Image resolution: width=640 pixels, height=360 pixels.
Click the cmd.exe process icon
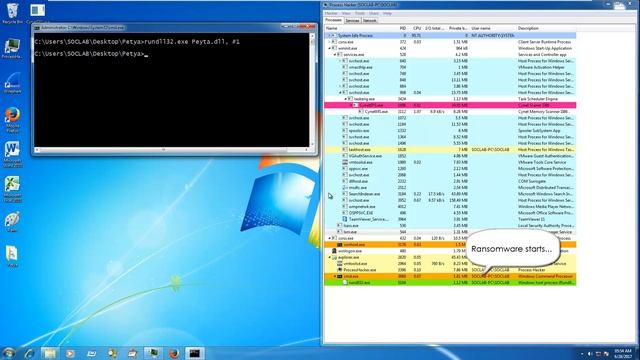(340, 276)
